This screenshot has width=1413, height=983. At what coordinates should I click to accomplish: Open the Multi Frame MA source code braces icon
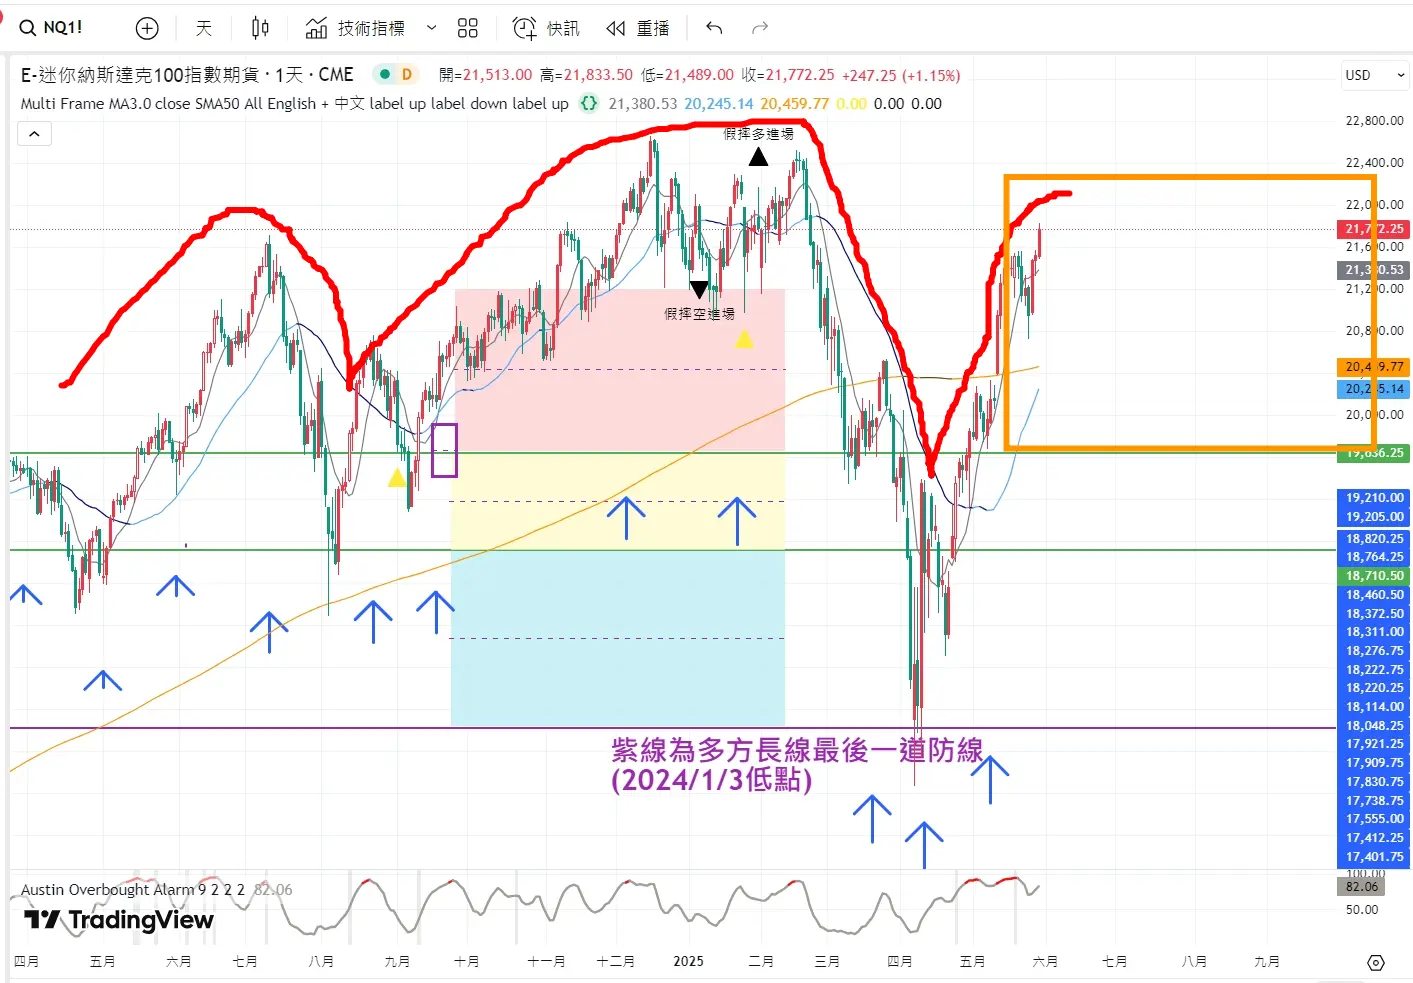pos(589,103)
